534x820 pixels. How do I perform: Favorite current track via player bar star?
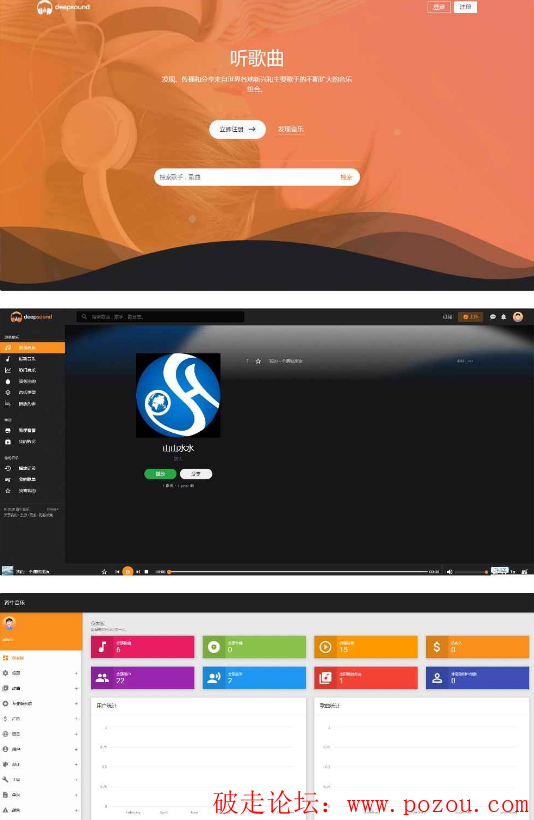[x=104, y=572]
